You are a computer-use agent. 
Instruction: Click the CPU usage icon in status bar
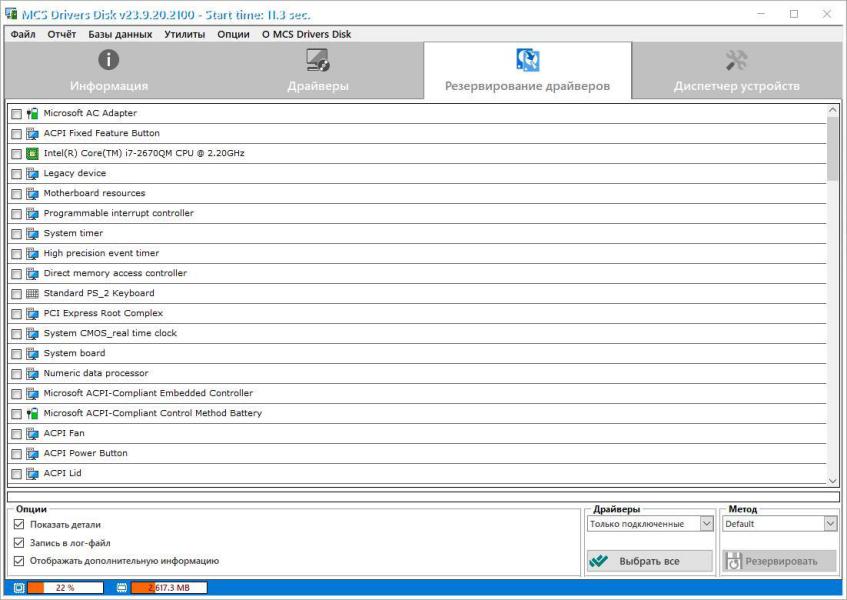coord(19,588)
